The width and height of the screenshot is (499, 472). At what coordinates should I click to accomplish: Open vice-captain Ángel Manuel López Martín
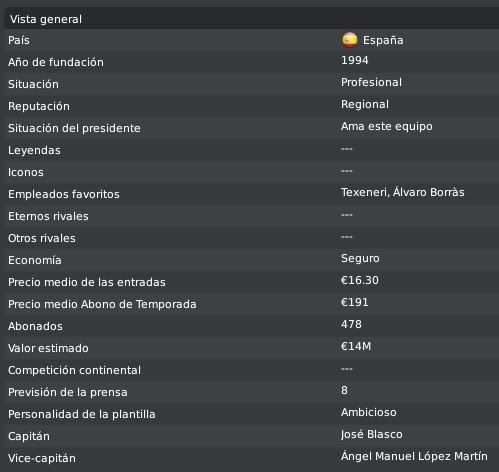(414, 456)
